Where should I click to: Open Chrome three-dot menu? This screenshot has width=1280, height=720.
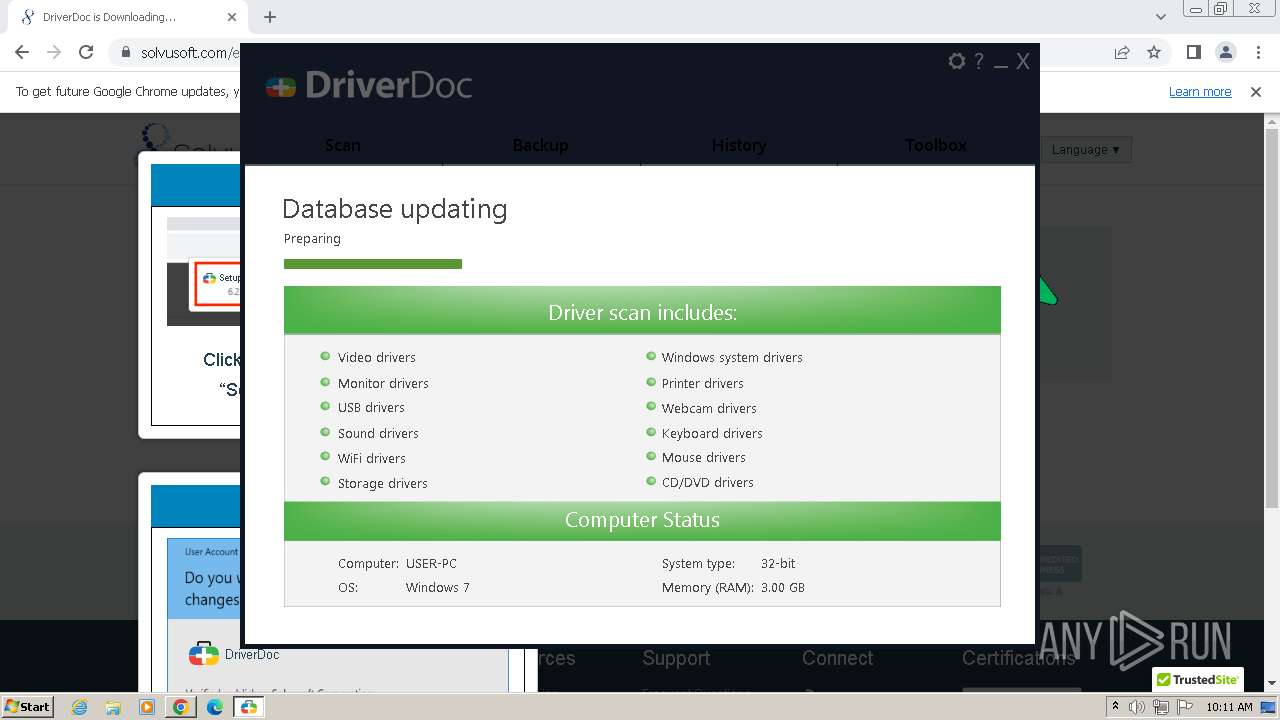[1257, 52]
